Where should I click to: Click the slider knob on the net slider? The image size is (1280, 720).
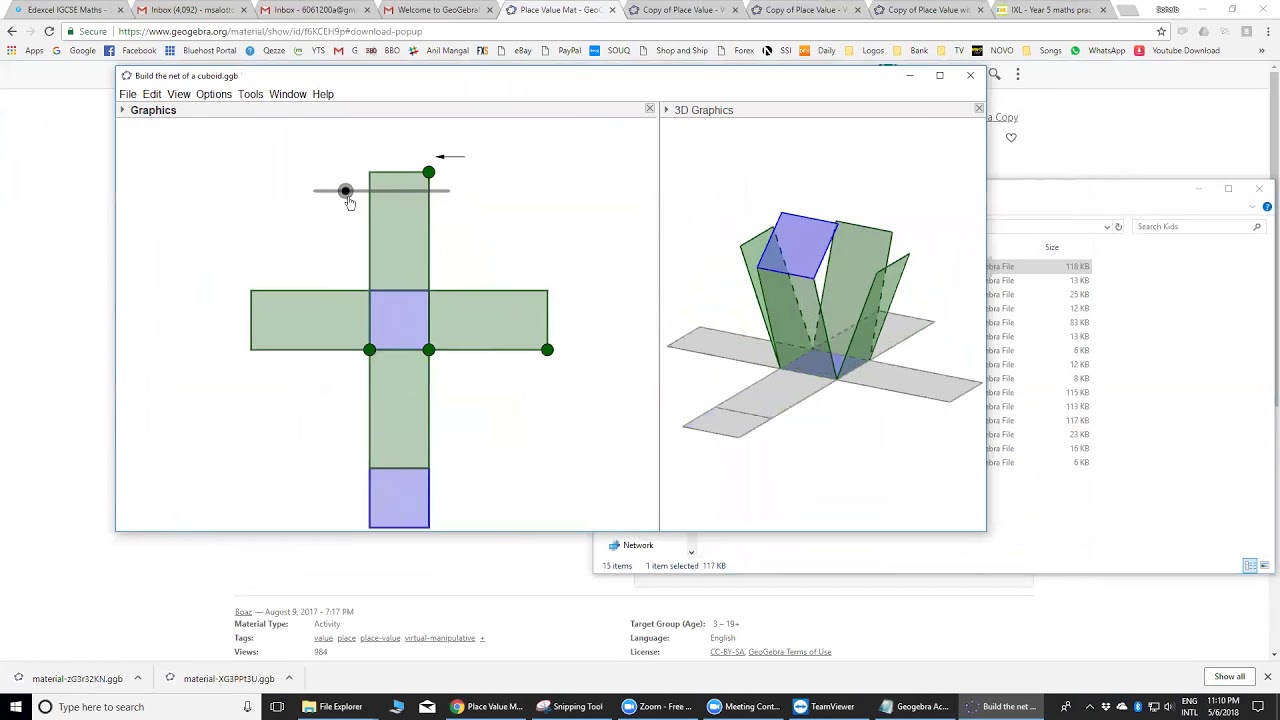(345, 191)
